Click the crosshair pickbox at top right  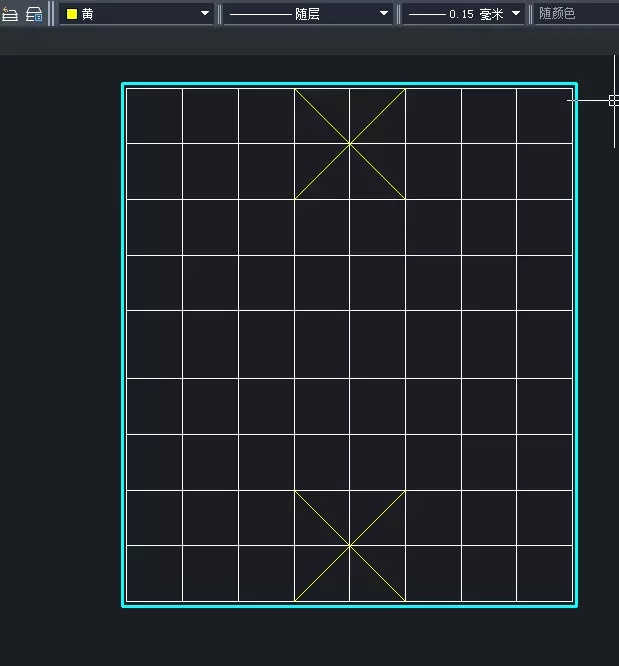614,100
